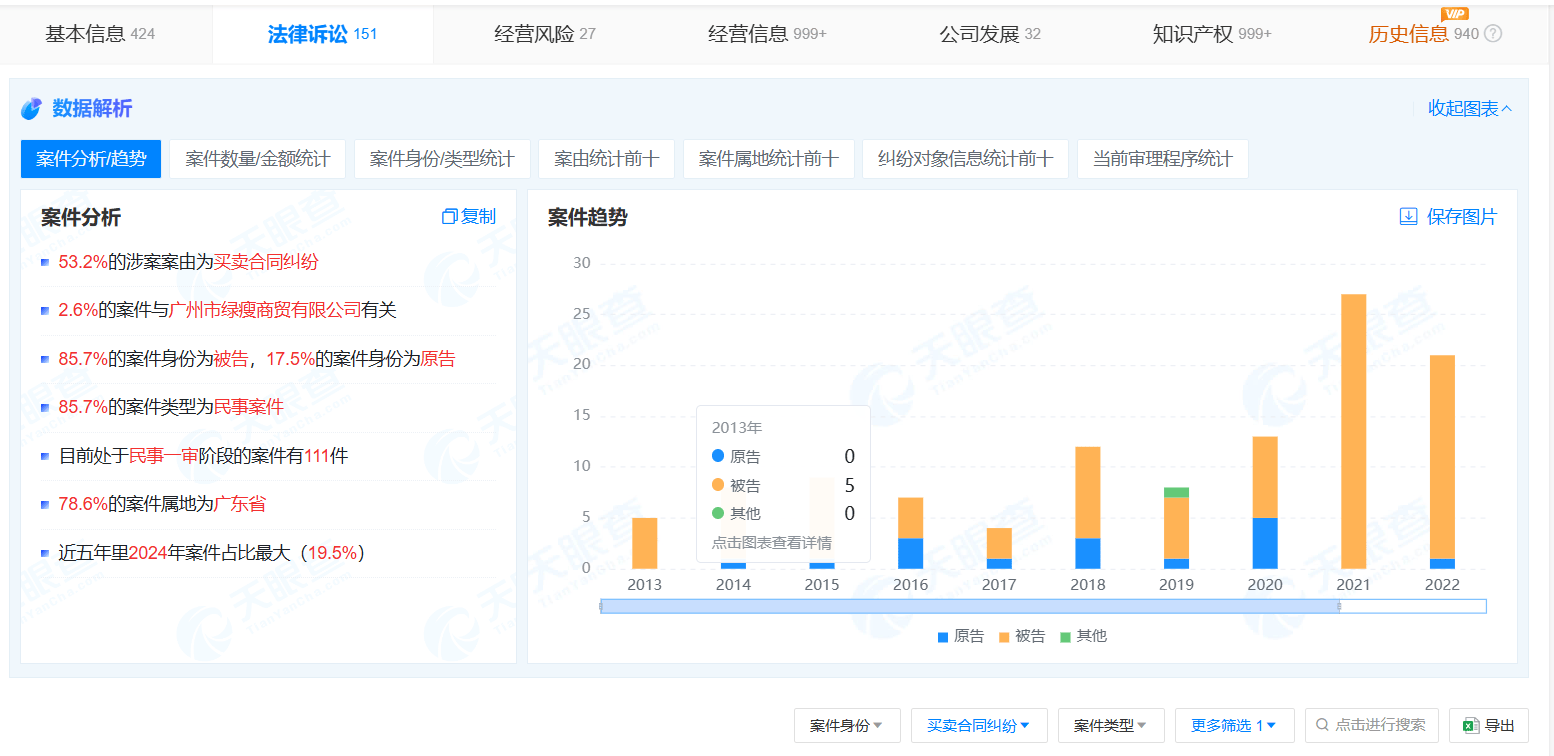Open the 经营信息 tab
1554x756 pixels.
[767, 34]
